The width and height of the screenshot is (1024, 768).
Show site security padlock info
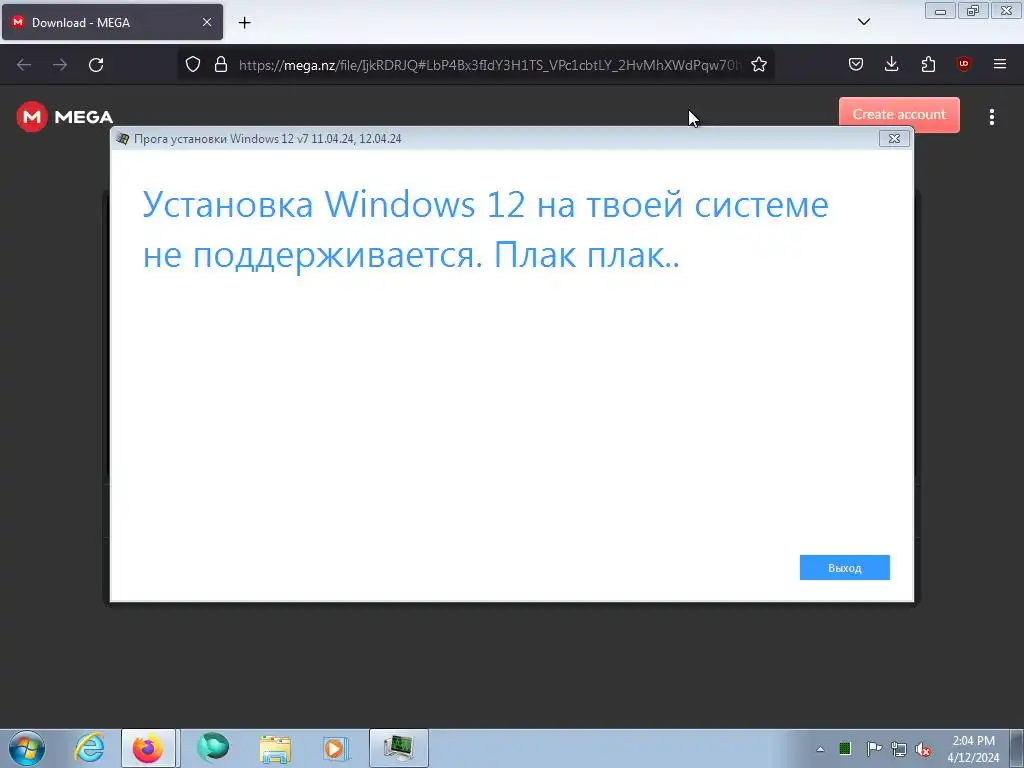[221, 64]
